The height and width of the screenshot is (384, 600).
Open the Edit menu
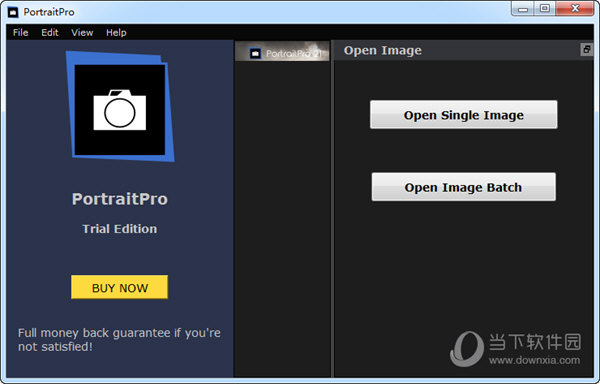click(x=50, y=33)
